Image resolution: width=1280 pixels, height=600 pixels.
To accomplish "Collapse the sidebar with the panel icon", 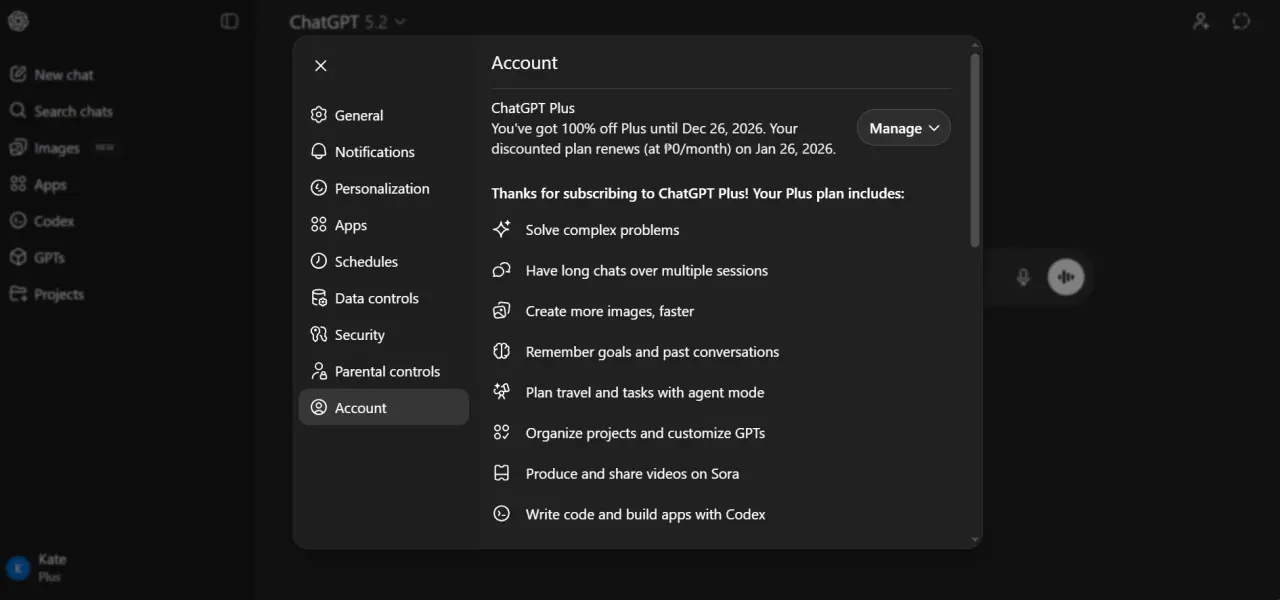I will point(230,21).
